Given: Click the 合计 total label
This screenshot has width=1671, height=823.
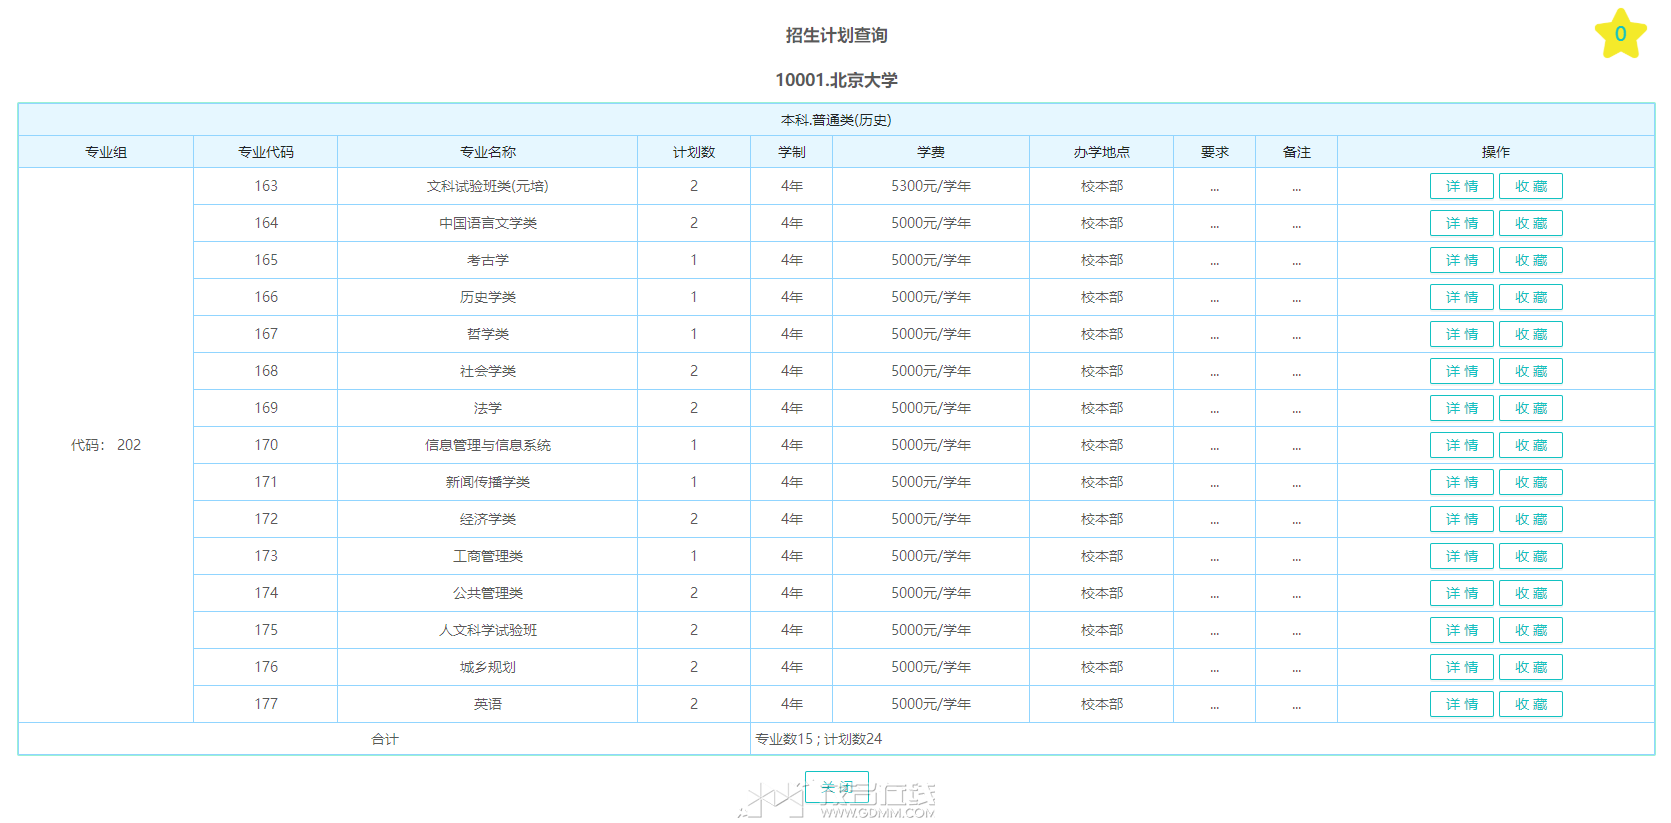Looking at the screenshot, I should coord(385,739).
